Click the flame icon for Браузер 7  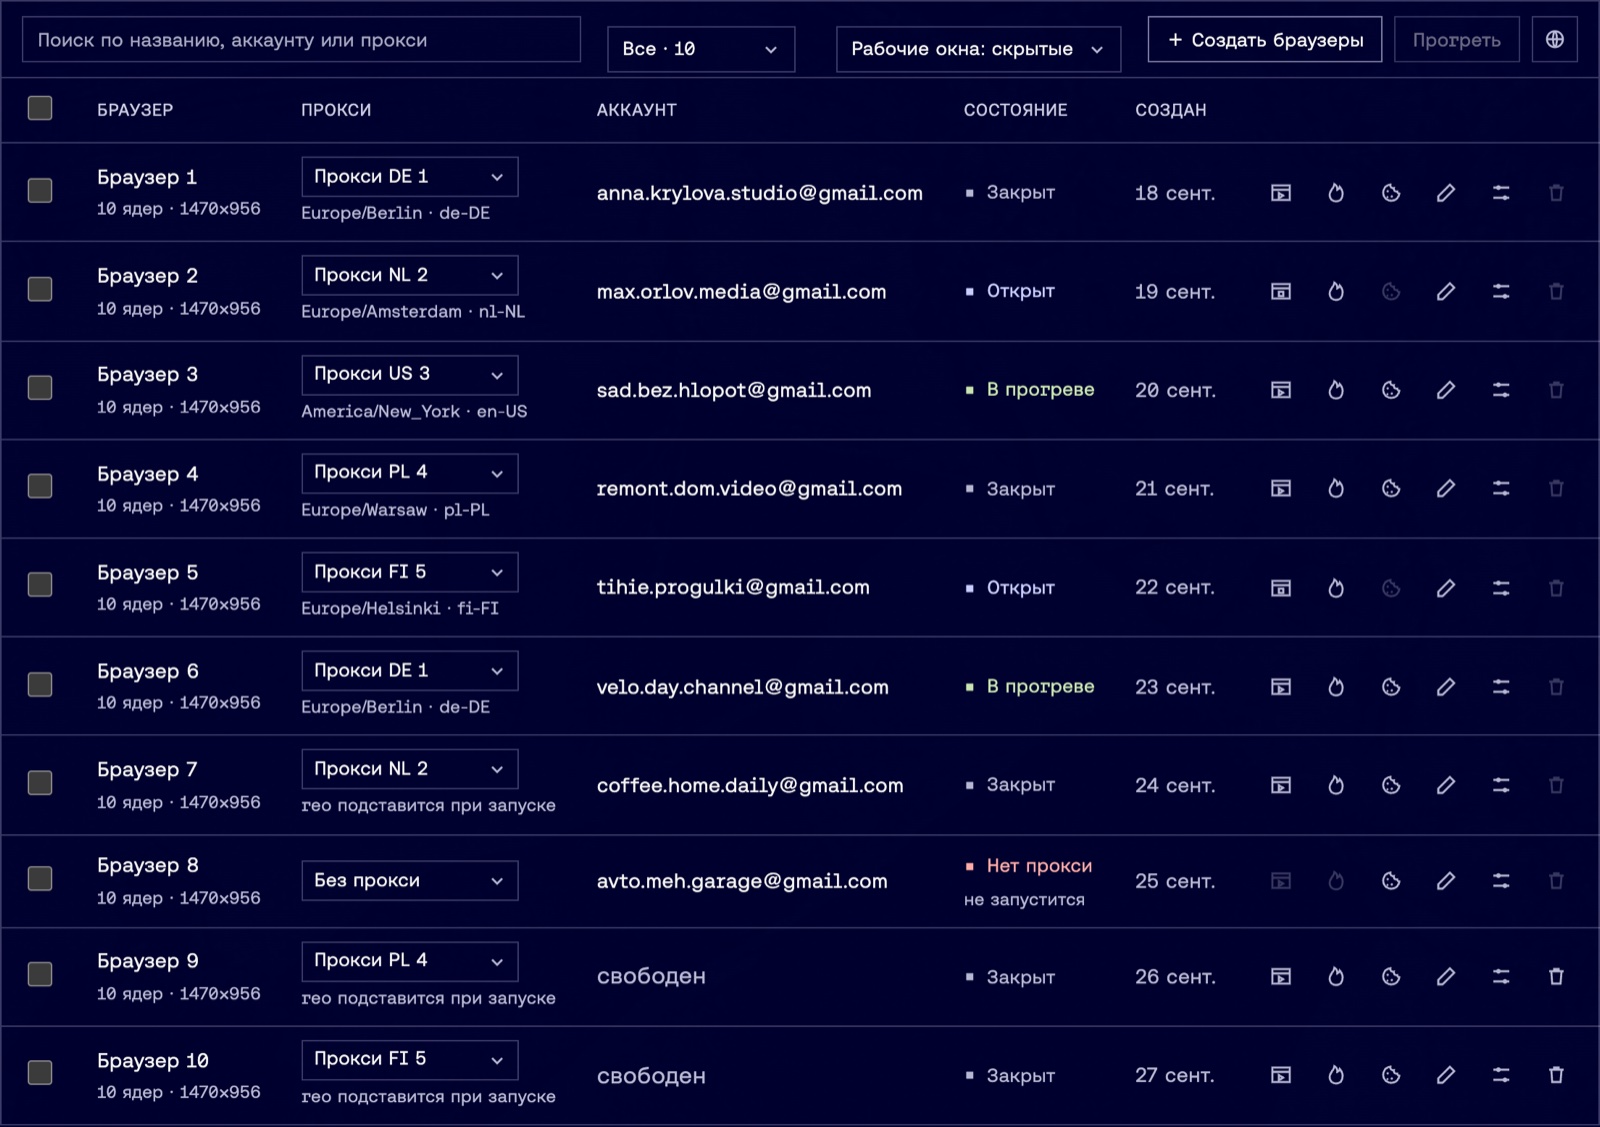click(1336, 785)
